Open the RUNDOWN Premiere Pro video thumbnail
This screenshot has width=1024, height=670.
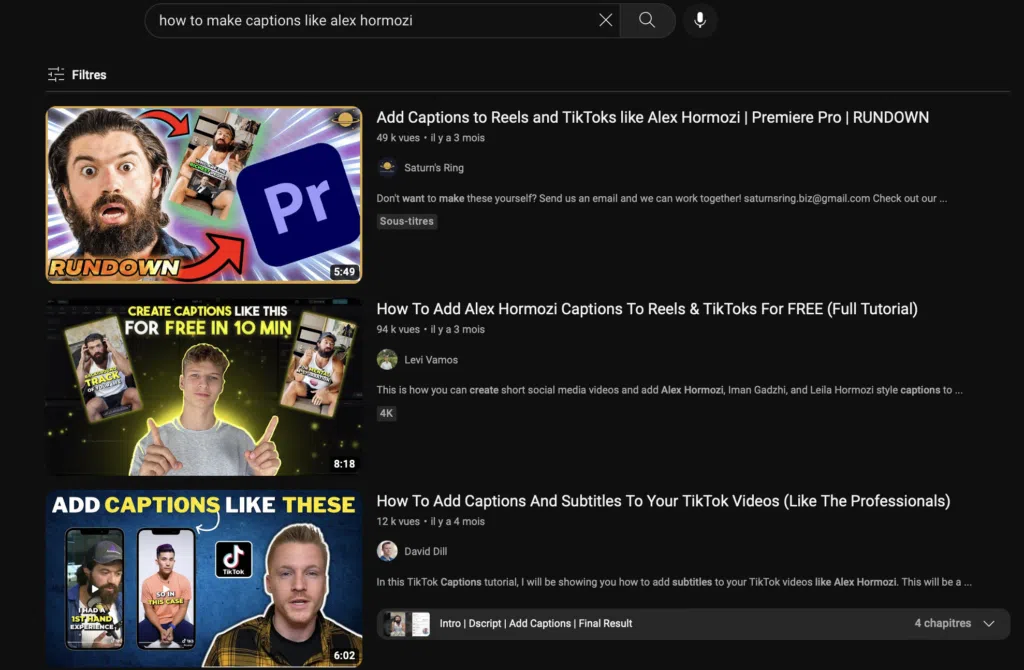point(204,195)
